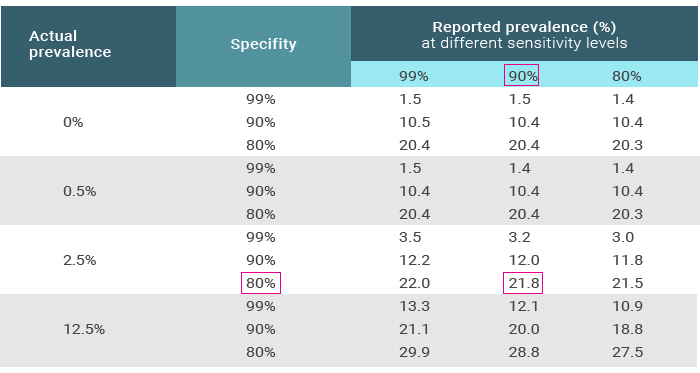
Task: Click the Reported prevalence (%) header
Action: pyautogui.click(x=524, y=27)
